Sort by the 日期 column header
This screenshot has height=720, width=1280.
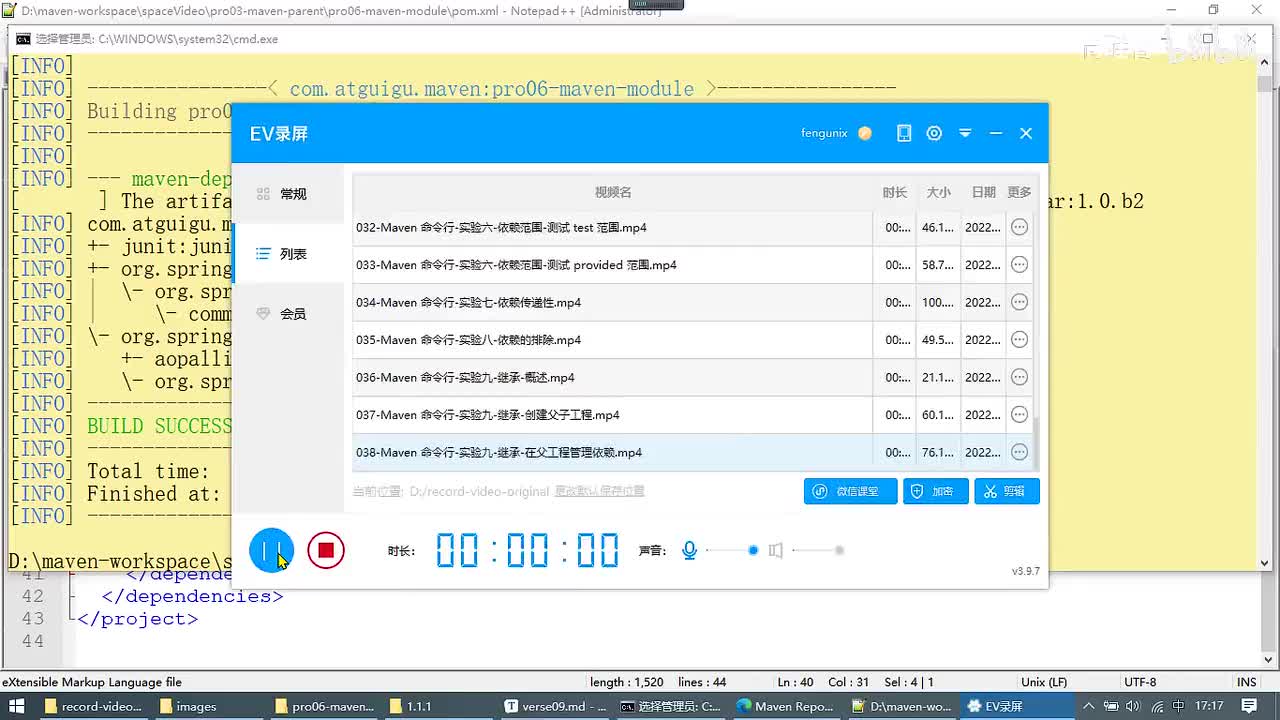[x=983, y=192]
